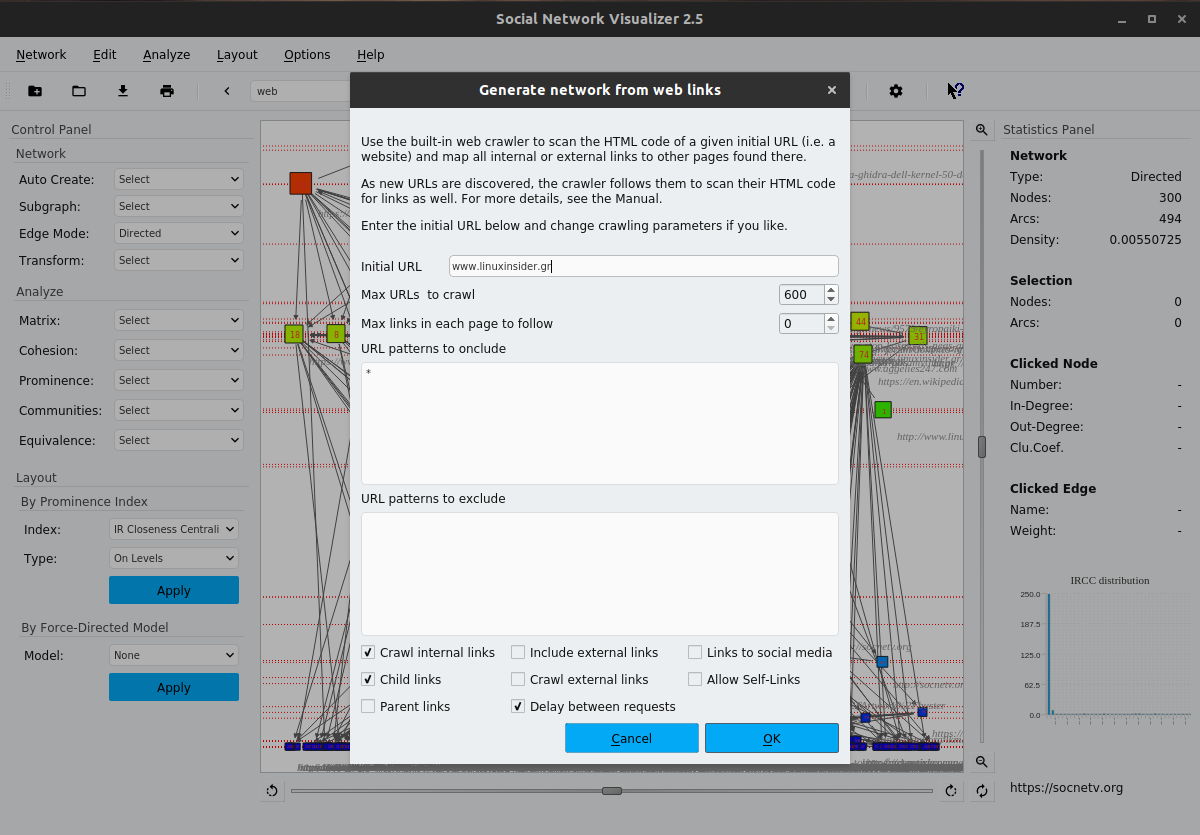Viewport: 1200px width, 835px height.
Task: Apply the Force-Directed Model layout
Action: pos(173,687)
